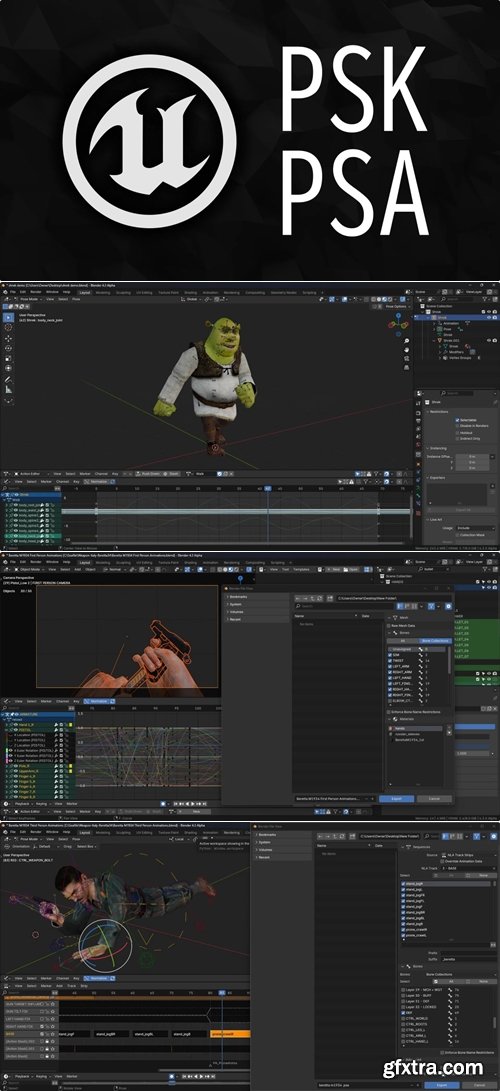Select PISTOL channel in first-person graph editor

37,729
